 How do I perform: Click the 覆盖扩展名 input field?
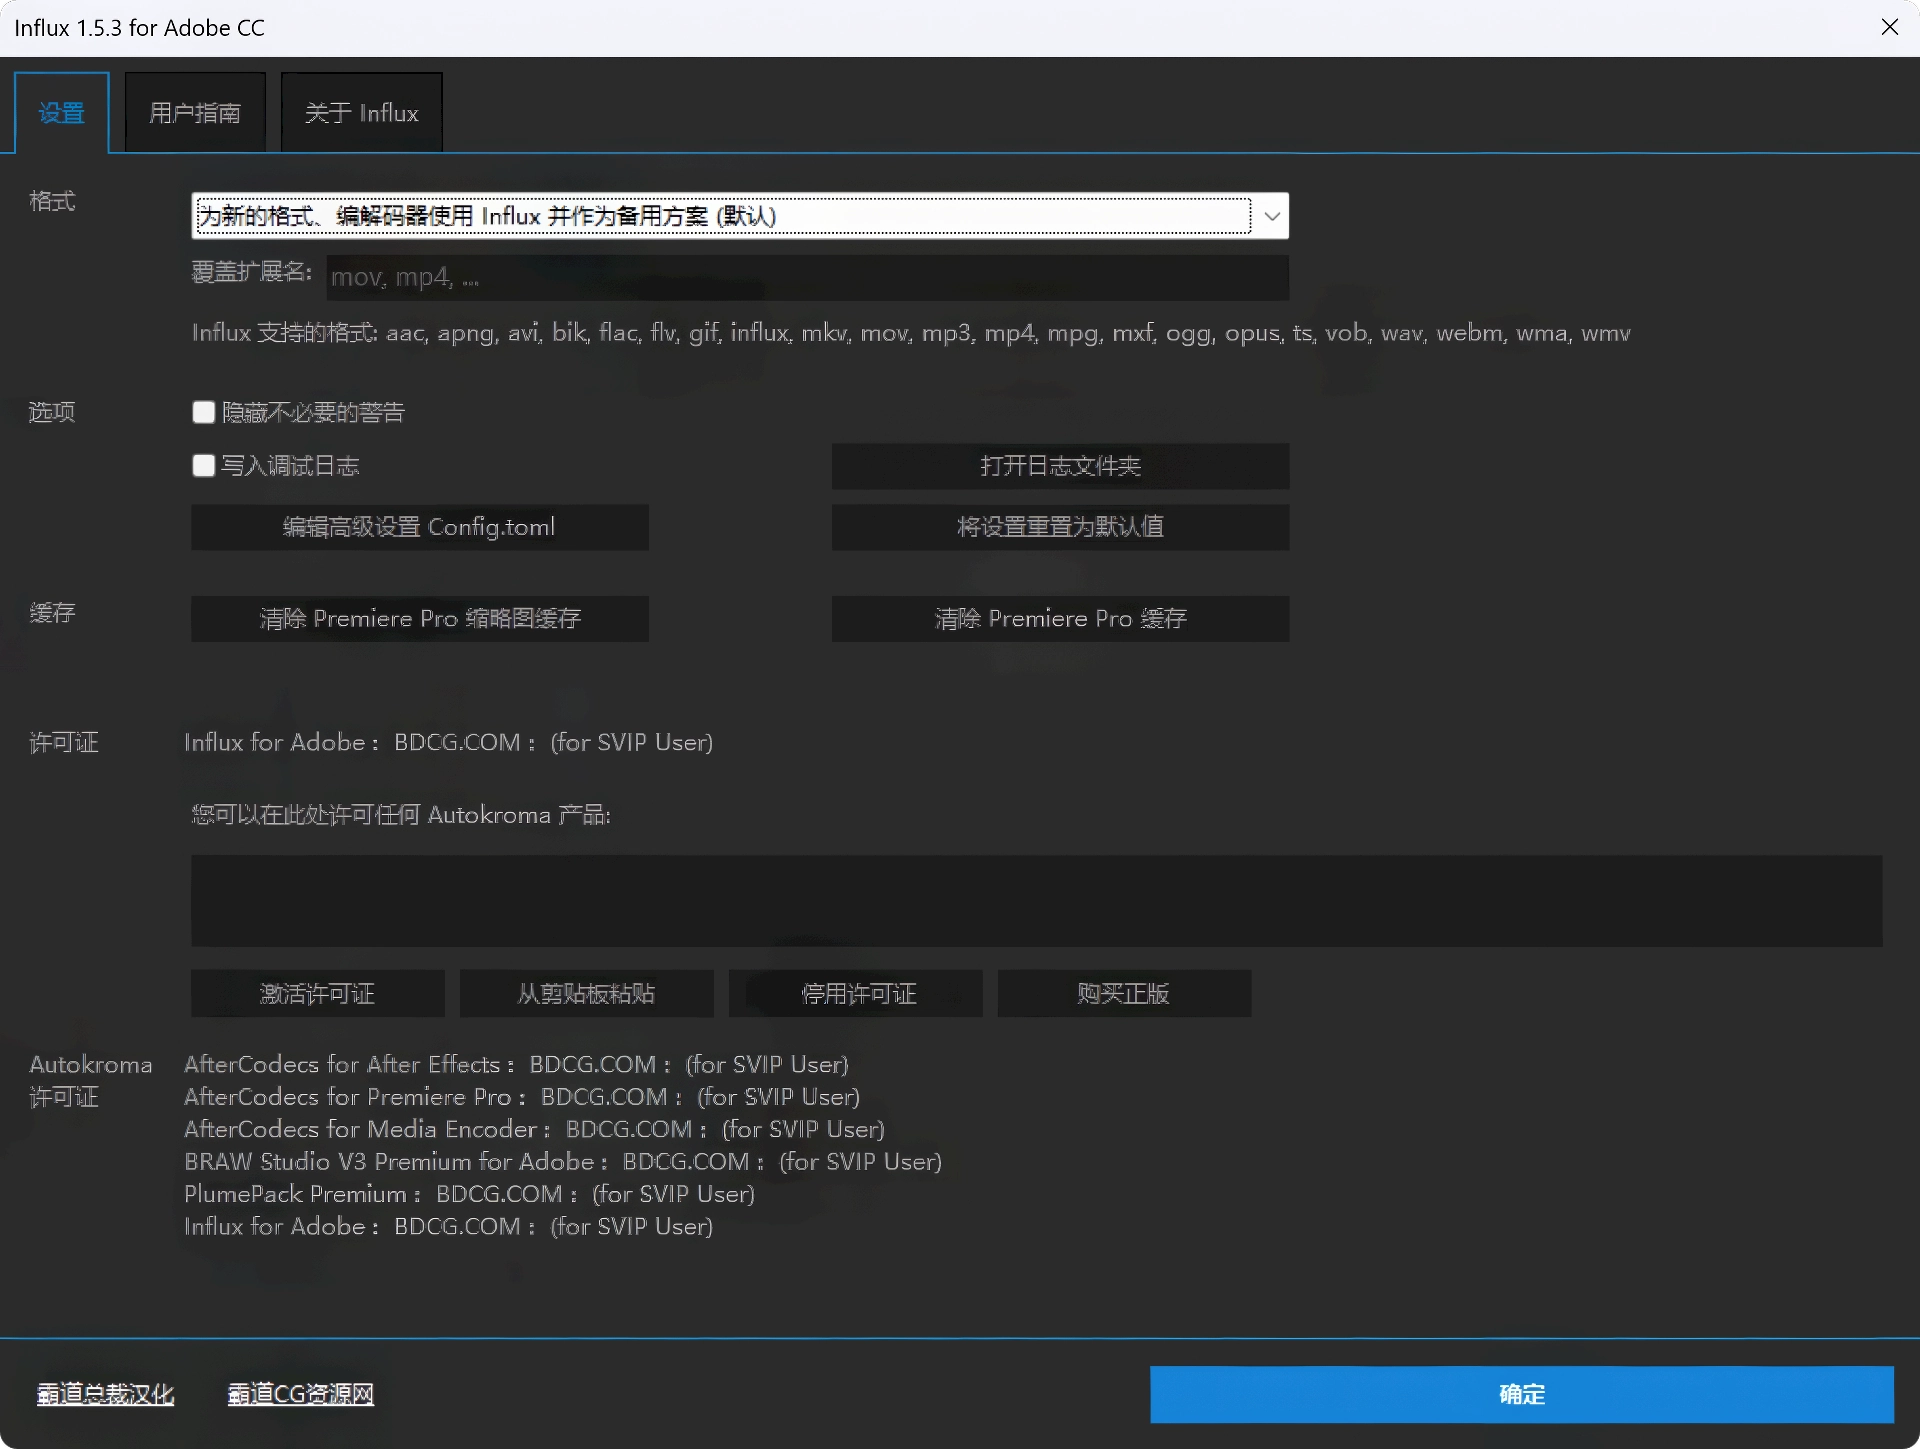pyautogui.click(x=807, y=277)
